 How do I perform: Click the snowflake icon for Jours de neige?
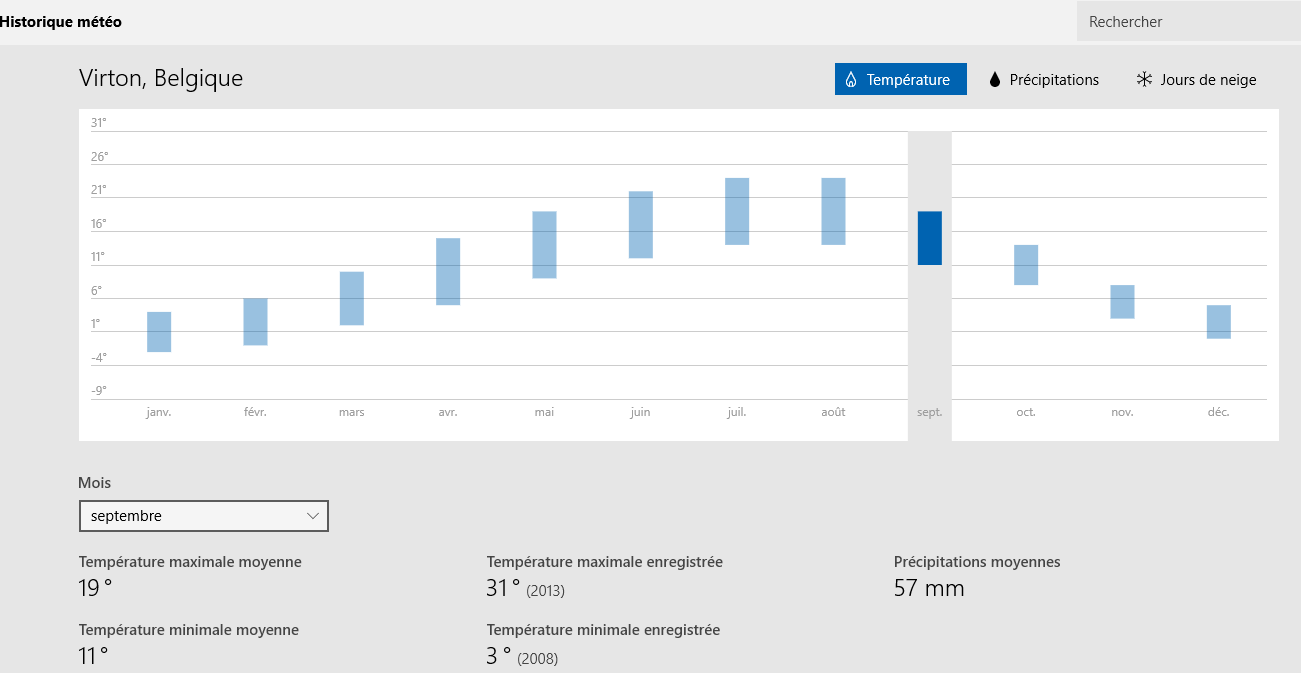pyautogui.click(x=1144, y=80)
